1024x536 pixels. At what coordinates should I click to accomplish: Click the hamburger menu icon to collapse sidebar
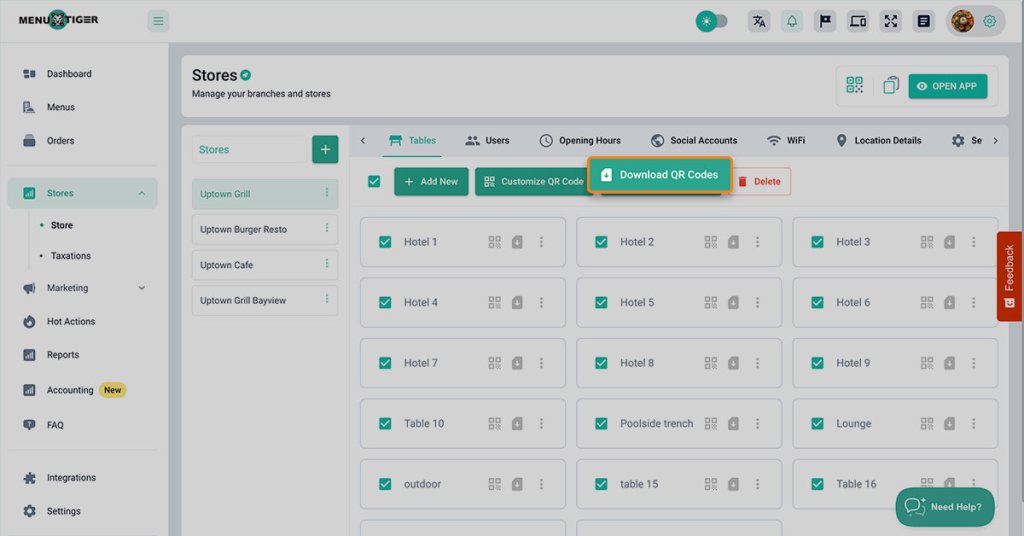158,21
